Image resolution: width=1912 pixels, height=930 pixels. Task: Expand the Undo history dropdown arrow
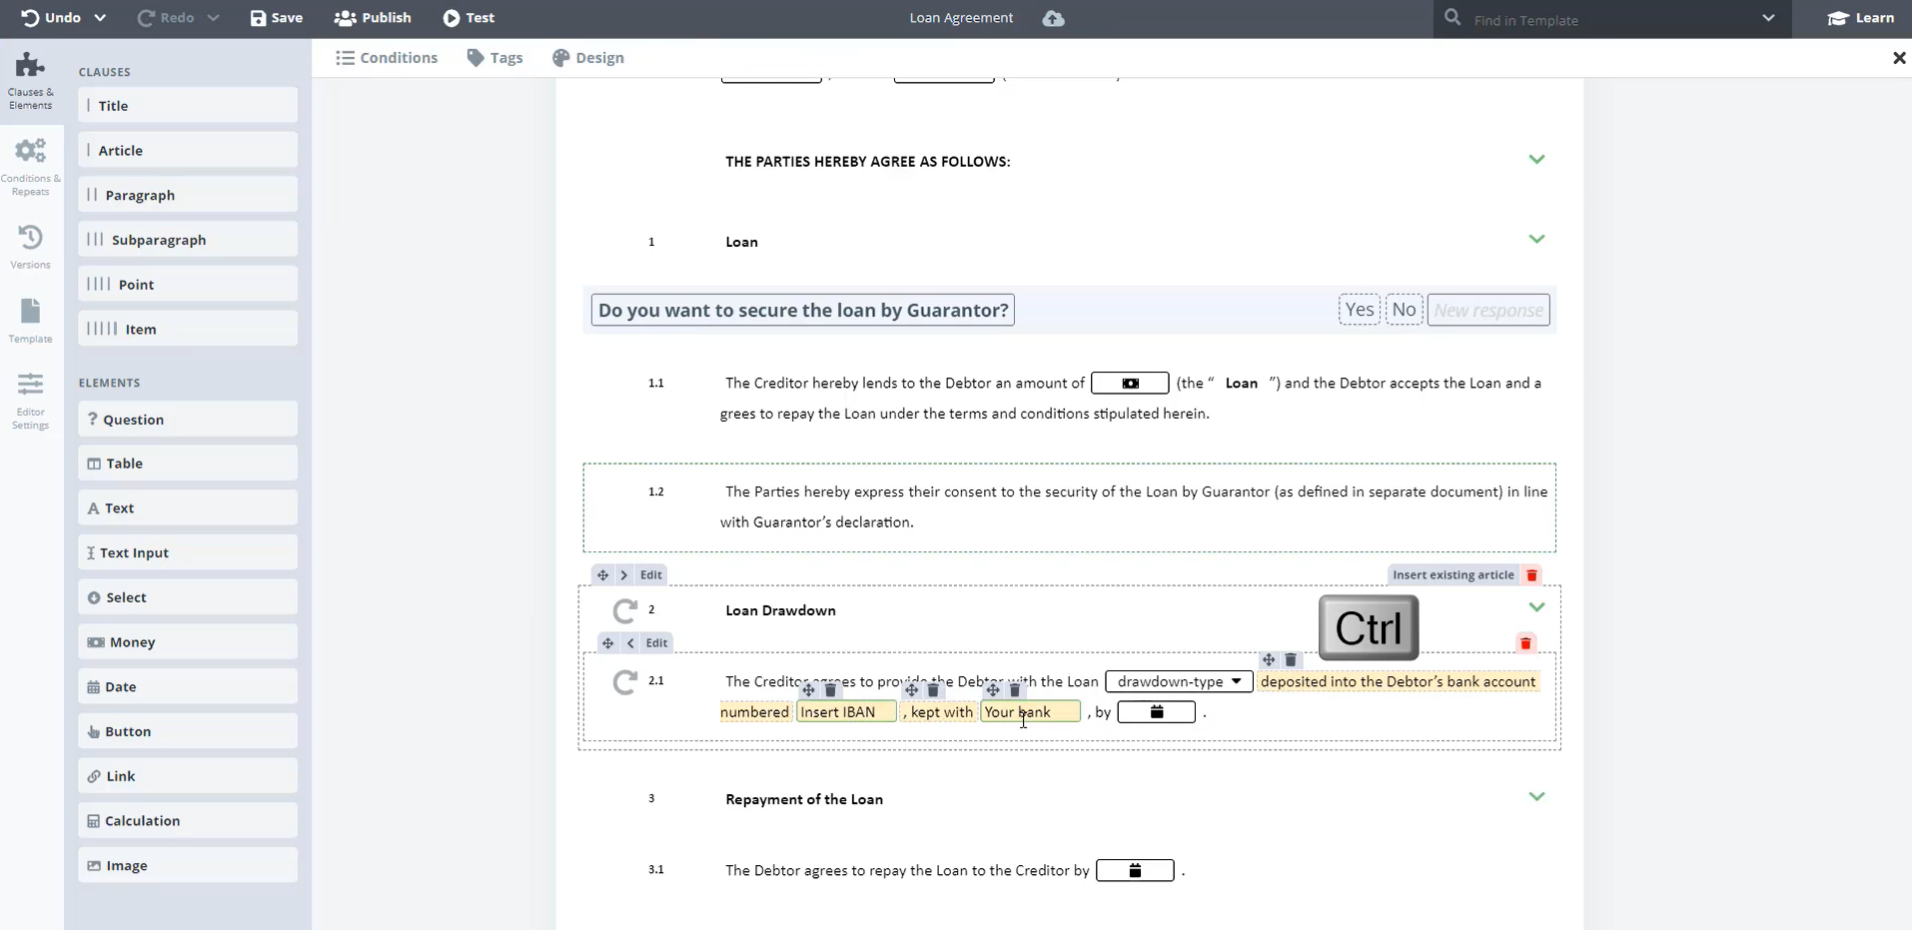point(100,18)
